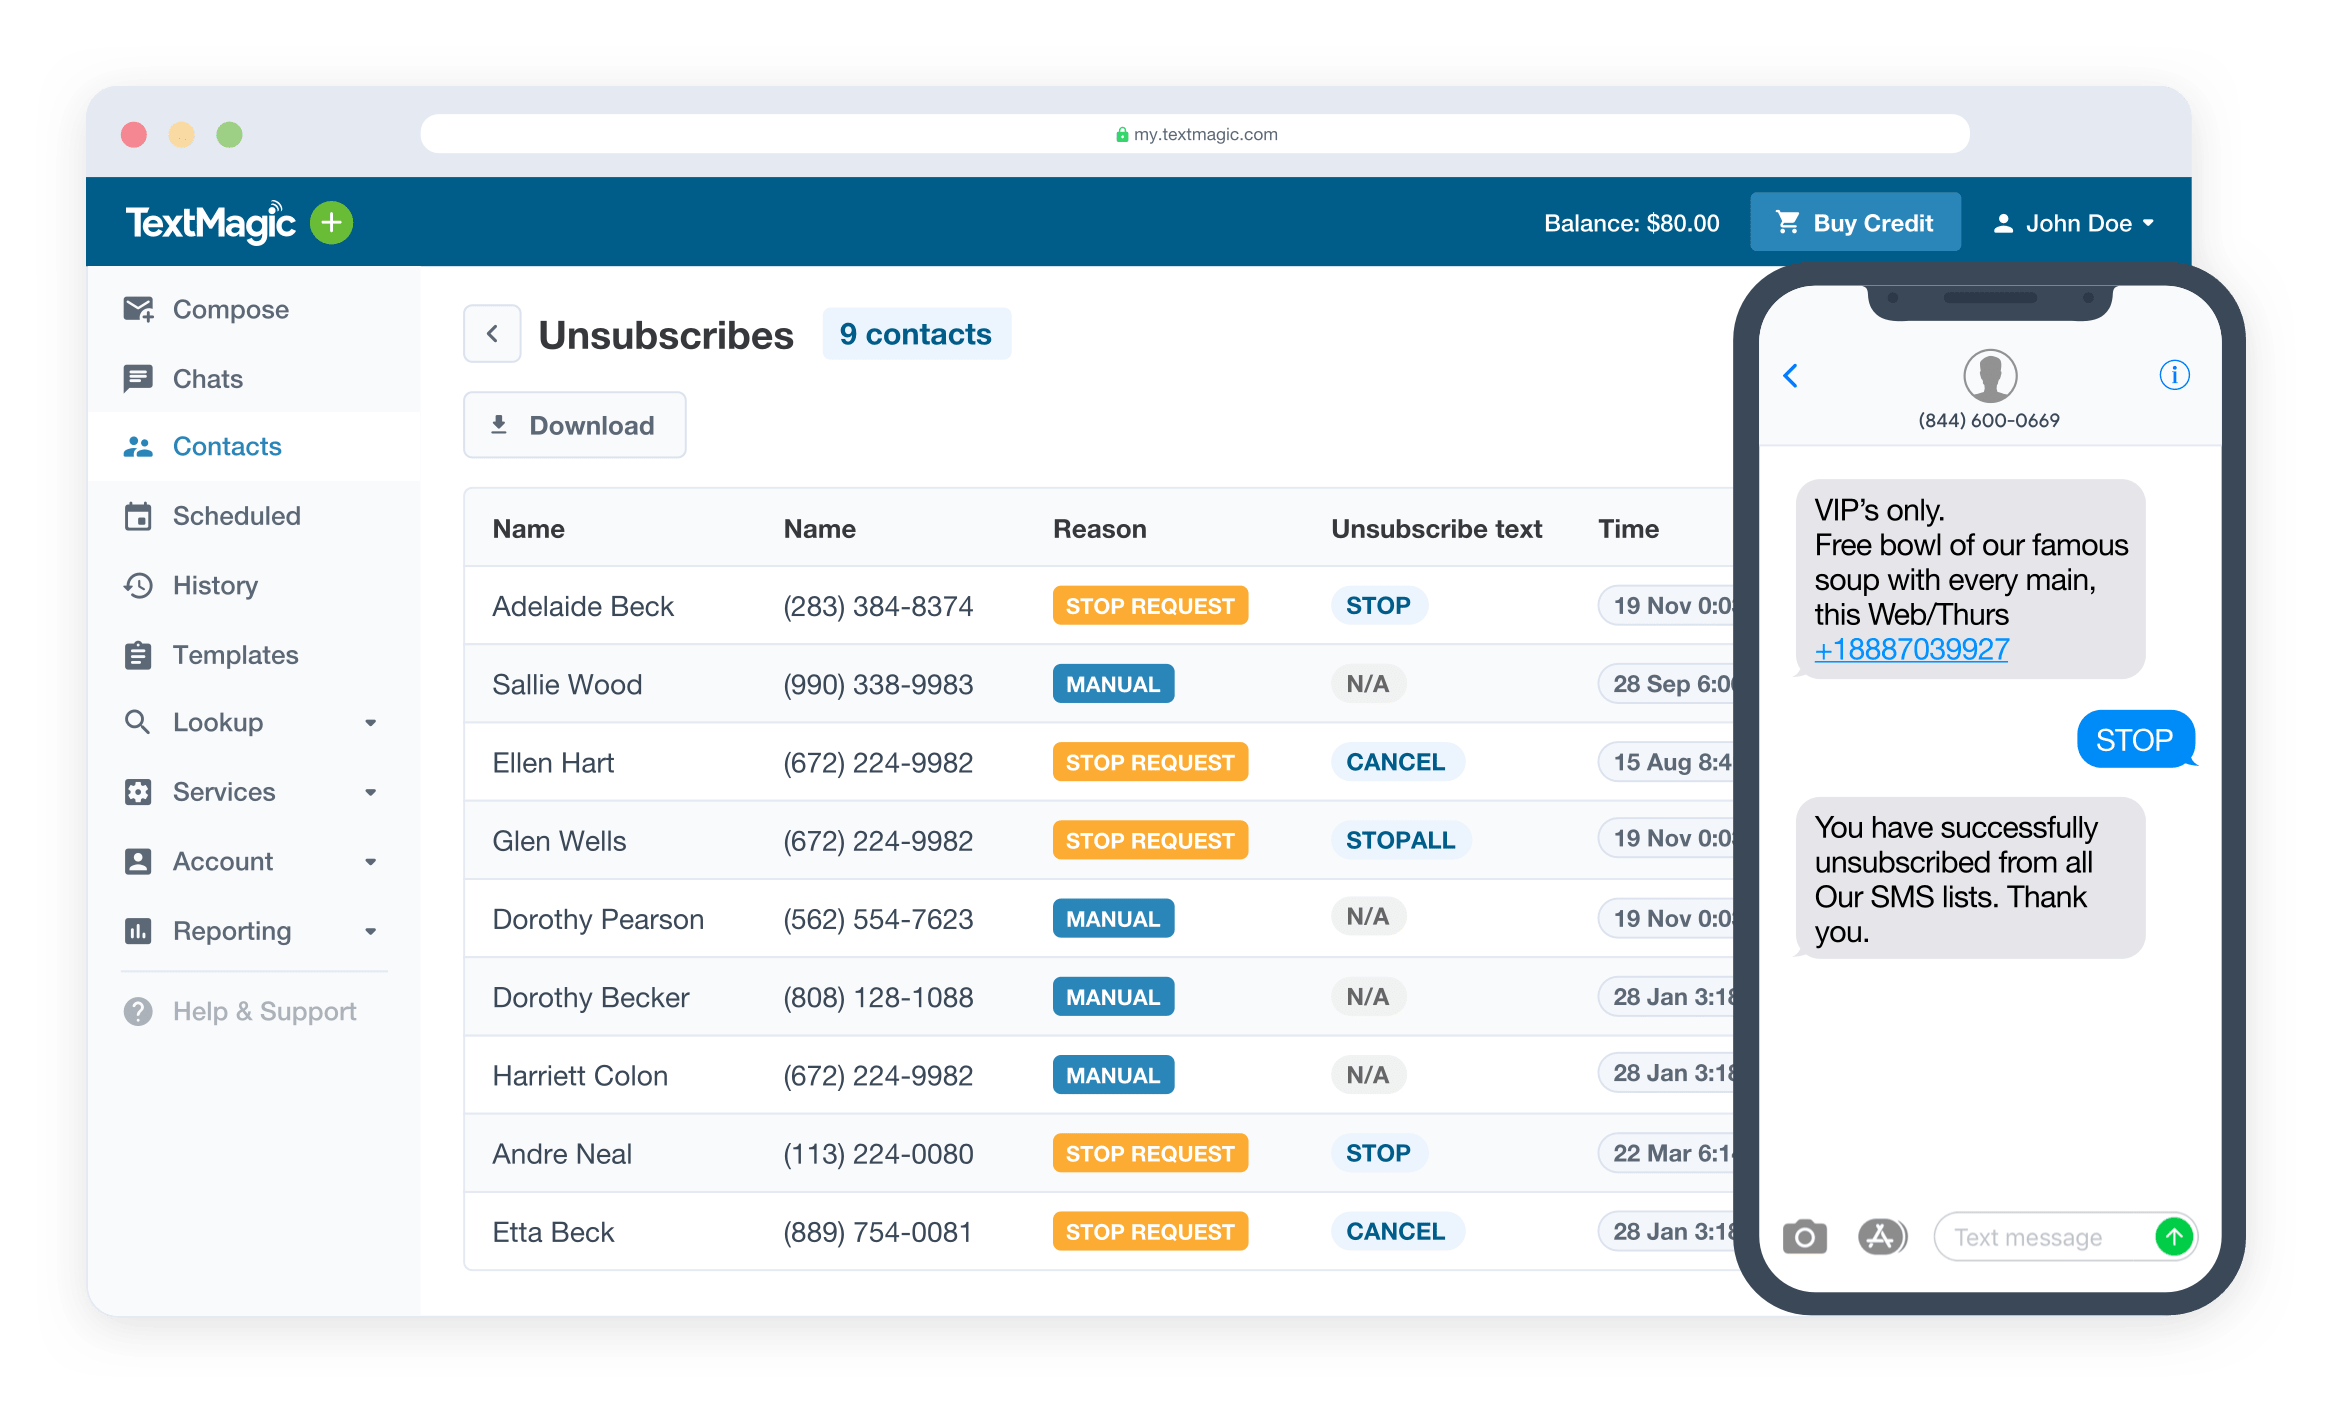Tap the phone's blue back chevron
2332x1404 pixels.
click(1791, 375)
